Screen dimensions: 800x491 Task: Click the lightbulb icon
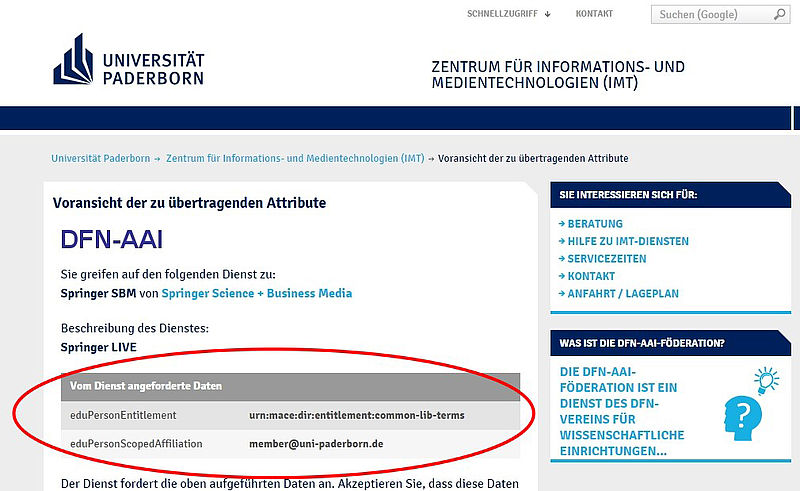pos(766,381)
